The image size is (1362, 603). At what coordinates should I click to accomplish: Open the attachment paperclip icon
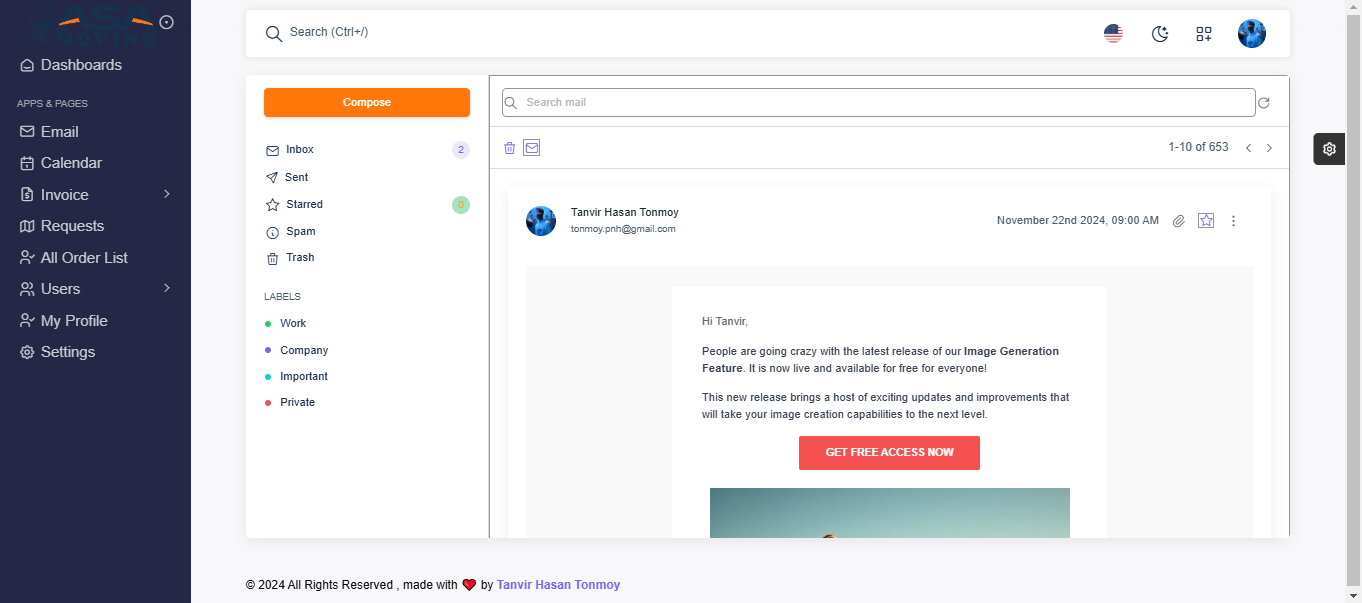point(1179,221)
